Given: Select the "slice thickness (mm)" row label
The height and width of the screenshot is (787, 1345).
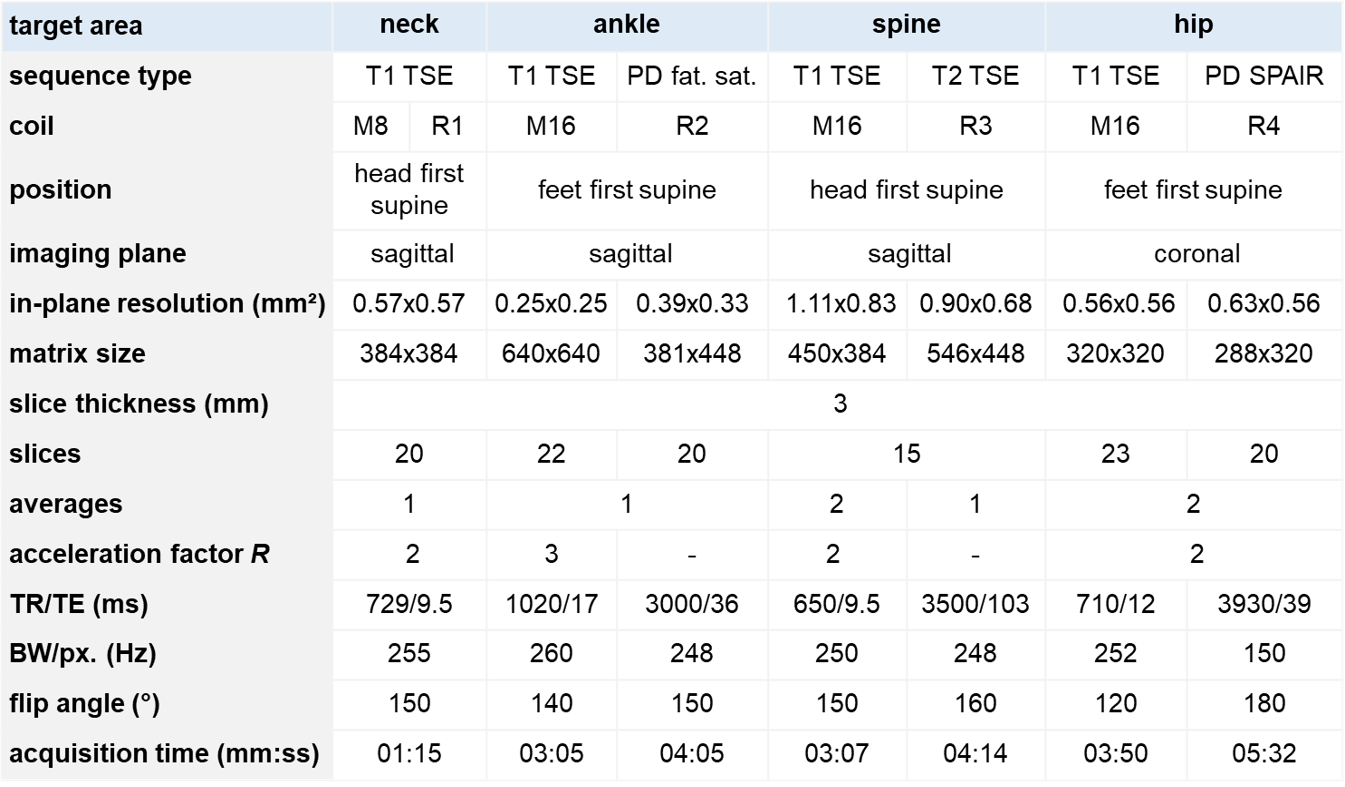Looking at the screenshot, I should pos(139,404).
